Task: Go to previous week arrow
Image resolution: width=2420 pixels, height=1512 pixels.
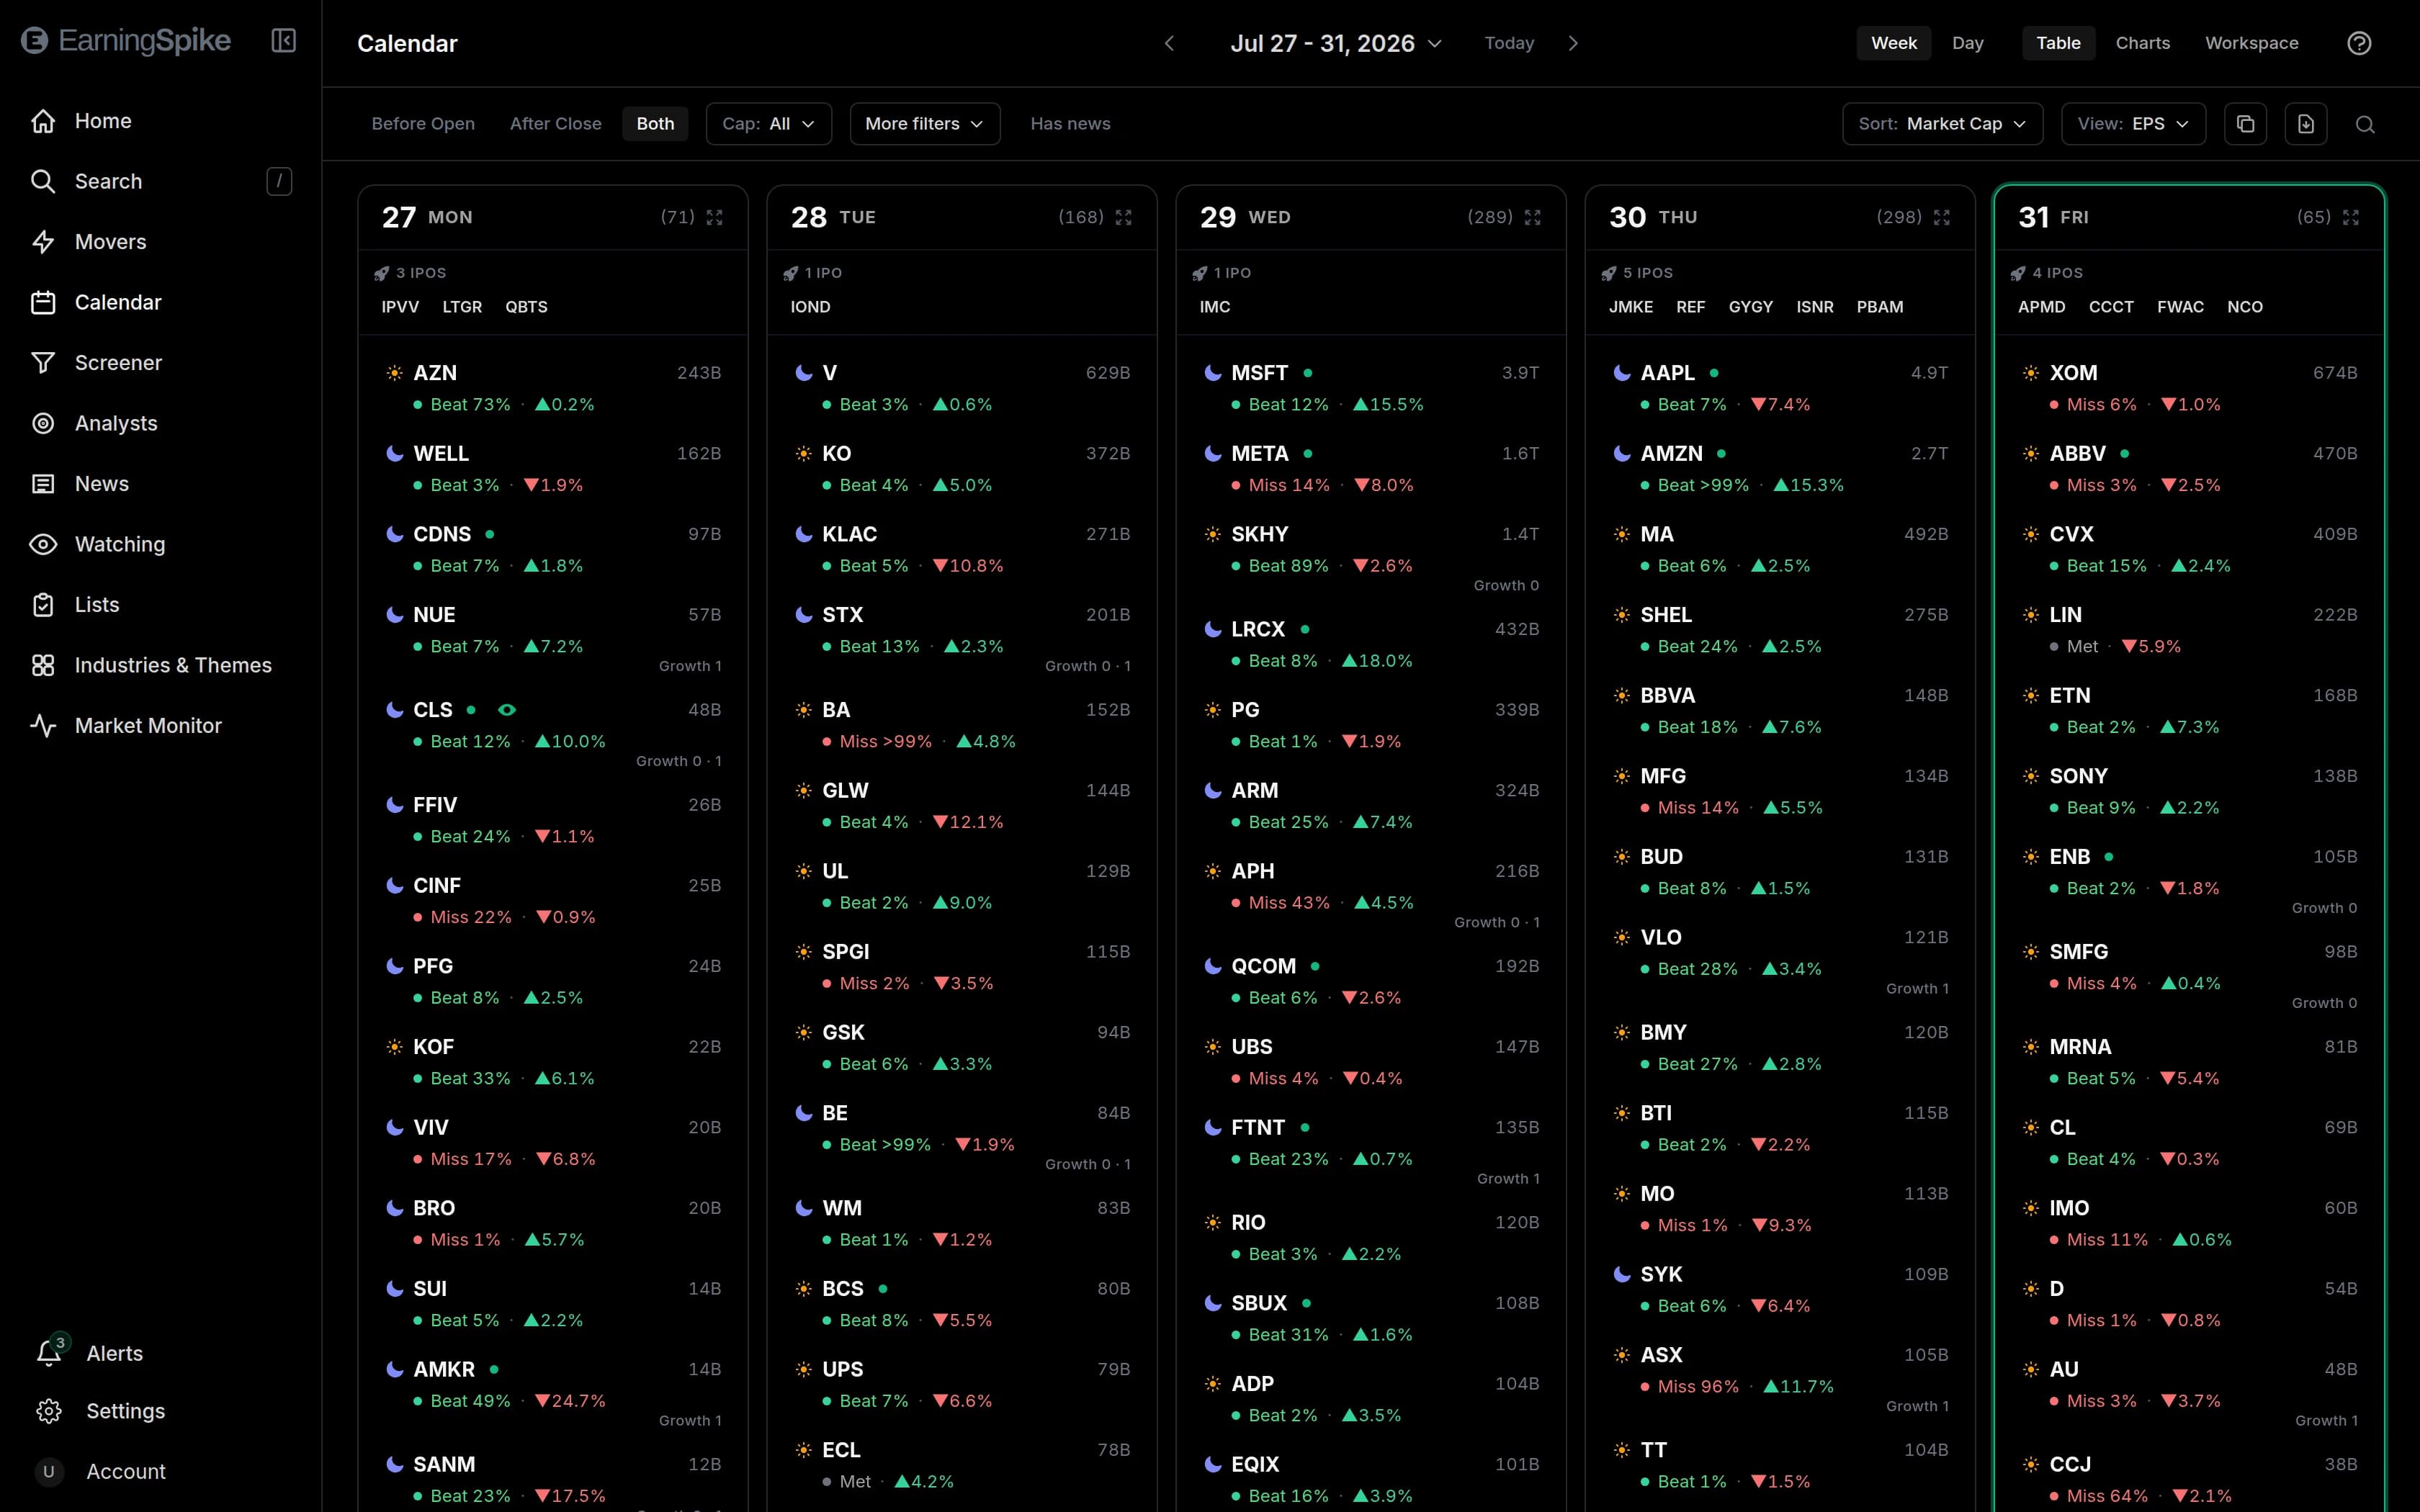Action: (x=1169, y=43)
